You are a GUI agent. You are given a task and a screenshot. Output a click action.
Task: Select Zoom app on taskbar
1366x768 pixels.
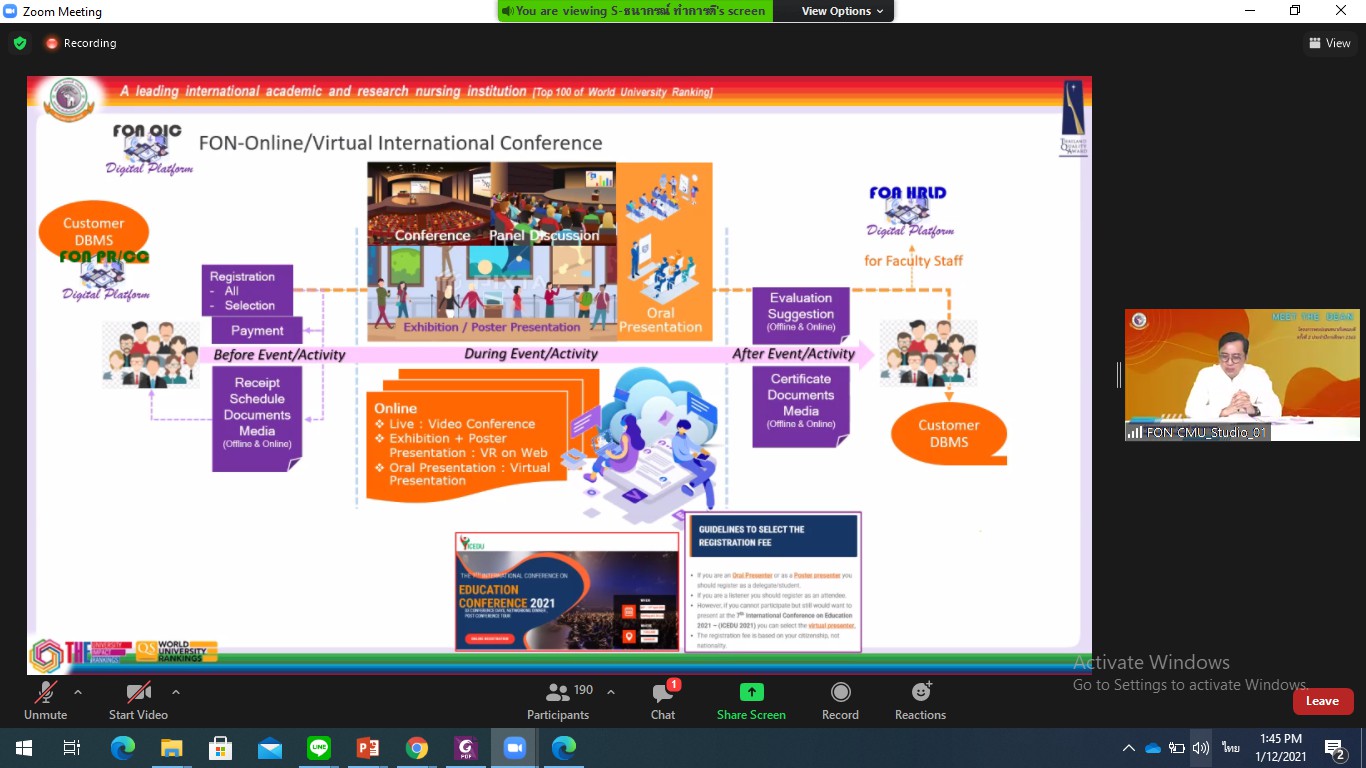coord(515,748)
